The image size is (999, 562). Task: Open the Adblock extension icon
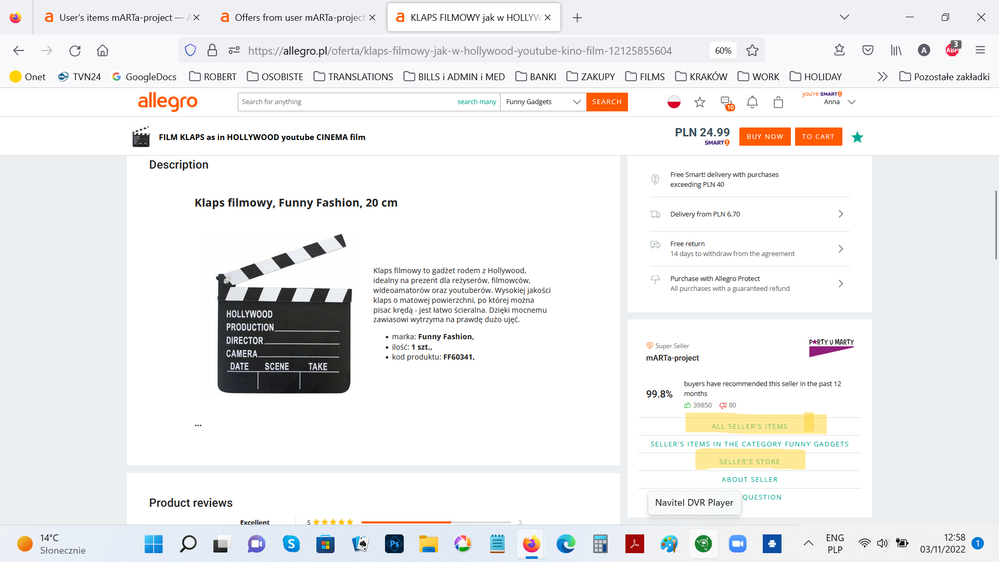952,49
